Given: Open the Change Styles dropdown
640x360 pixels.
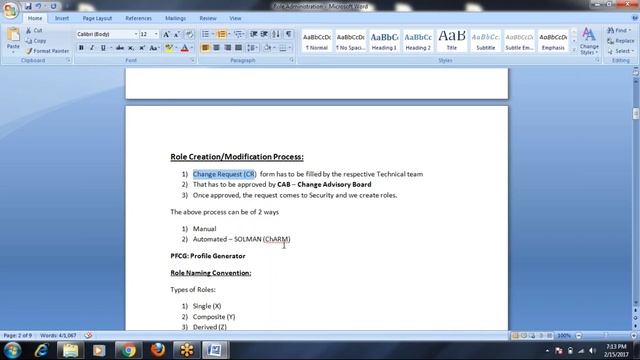Looking at the screenshot, I should click(x=589, y=41).
